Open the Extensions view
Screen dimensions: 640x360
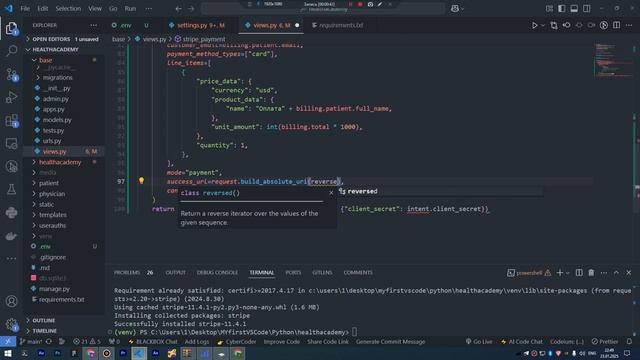coord(11,120)
